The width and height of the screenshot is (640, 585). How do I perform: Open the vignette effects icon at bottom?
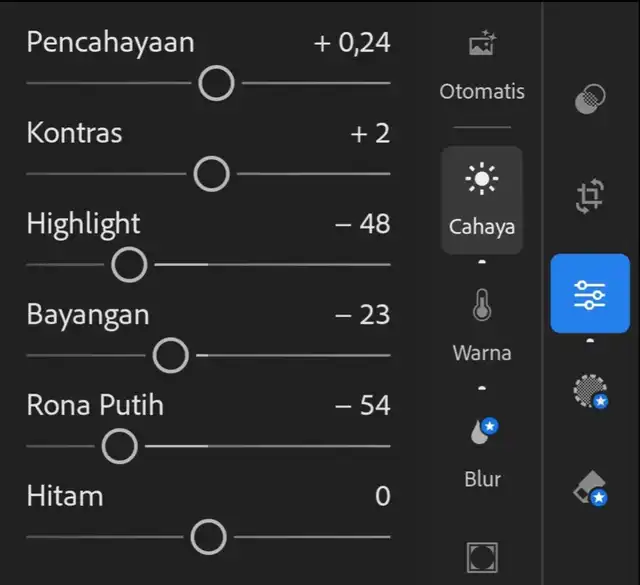pos(482,557)
